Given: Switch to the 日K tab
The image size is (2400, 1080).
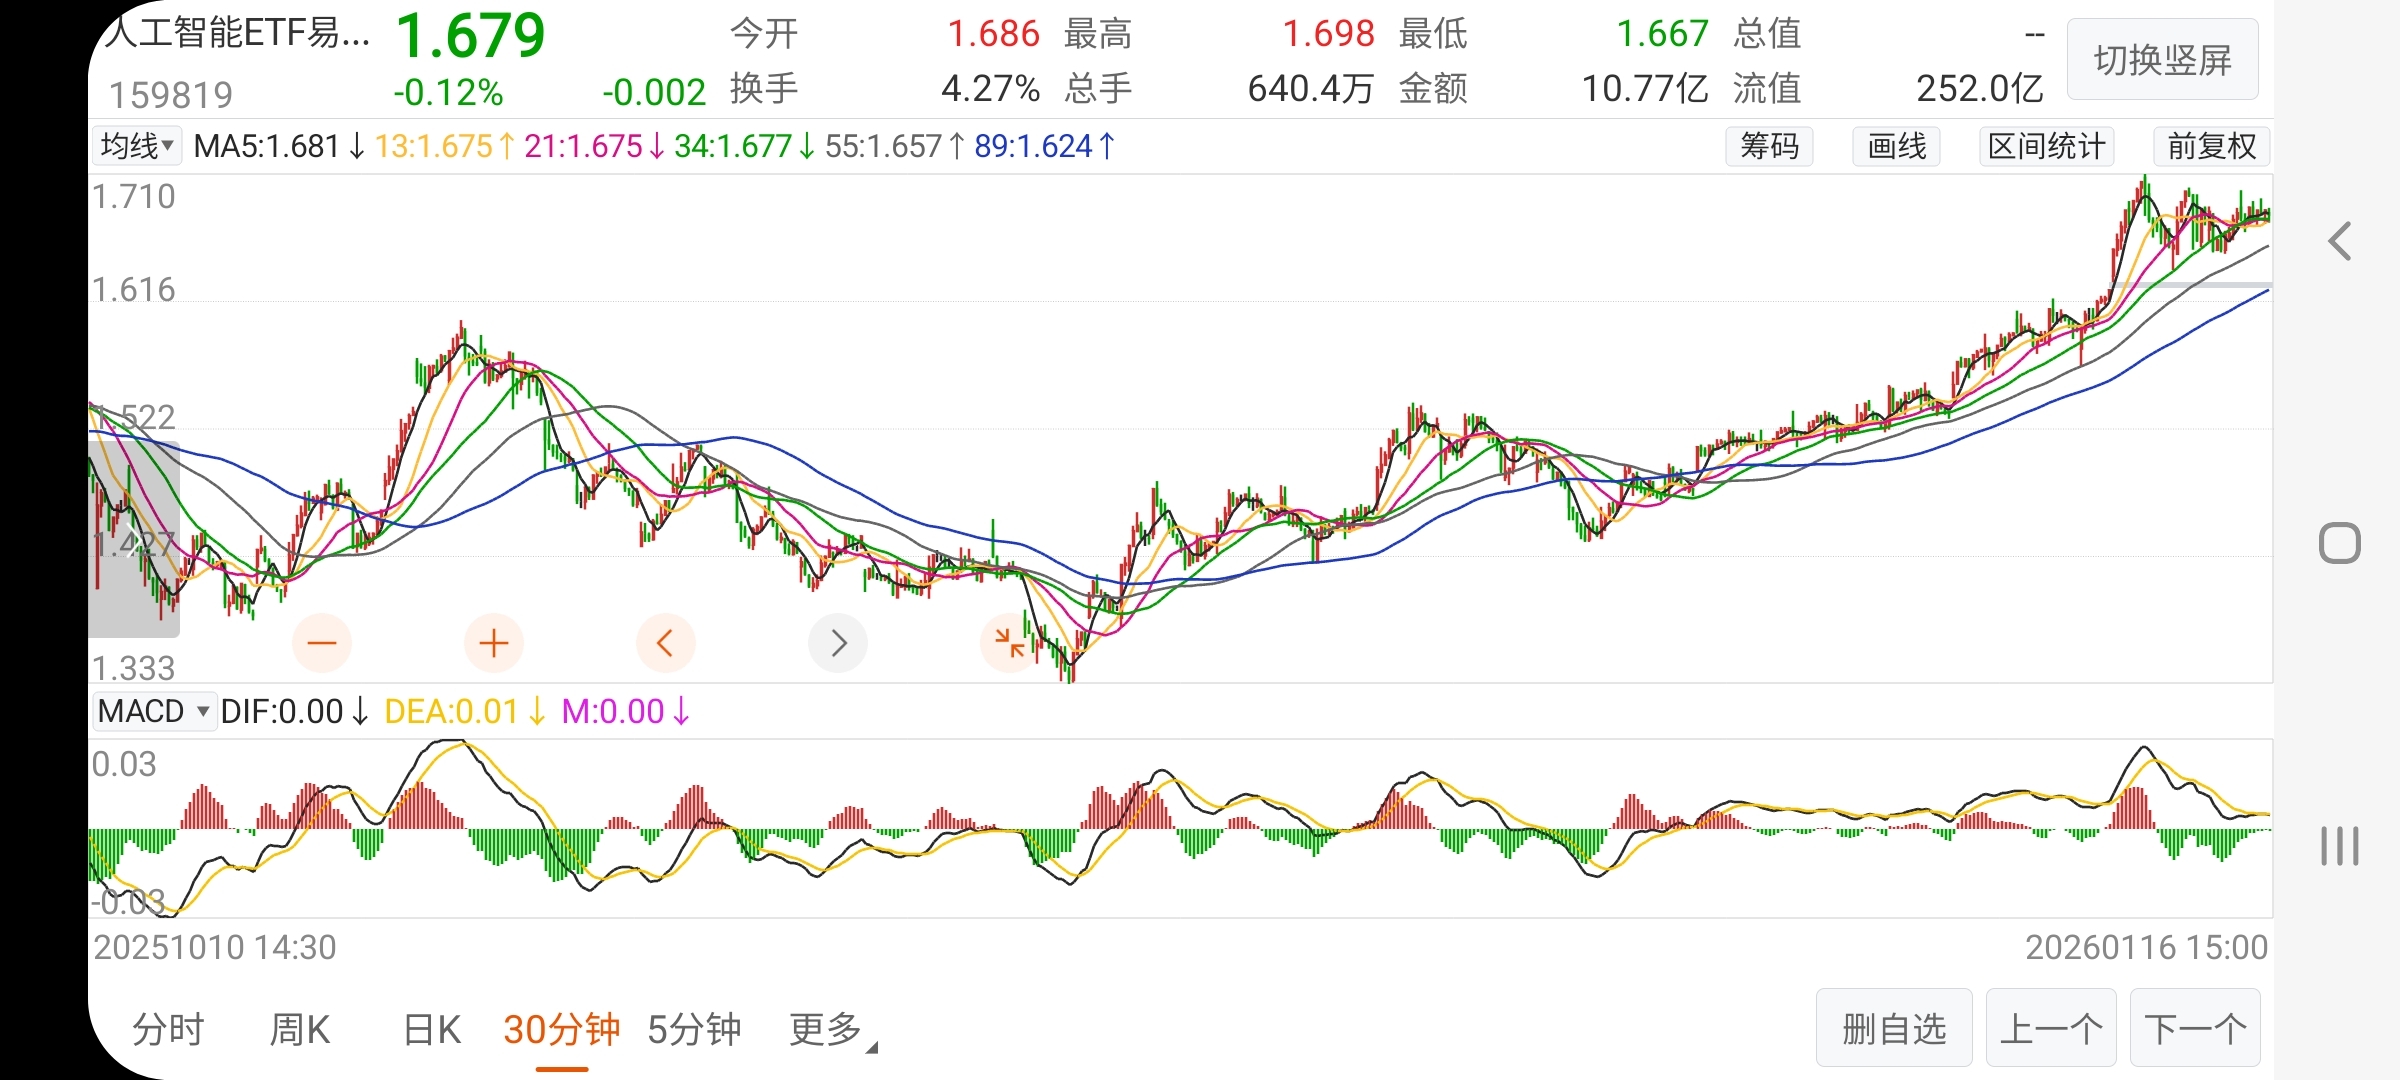Looking at the screenshot, I should 431,1029.
